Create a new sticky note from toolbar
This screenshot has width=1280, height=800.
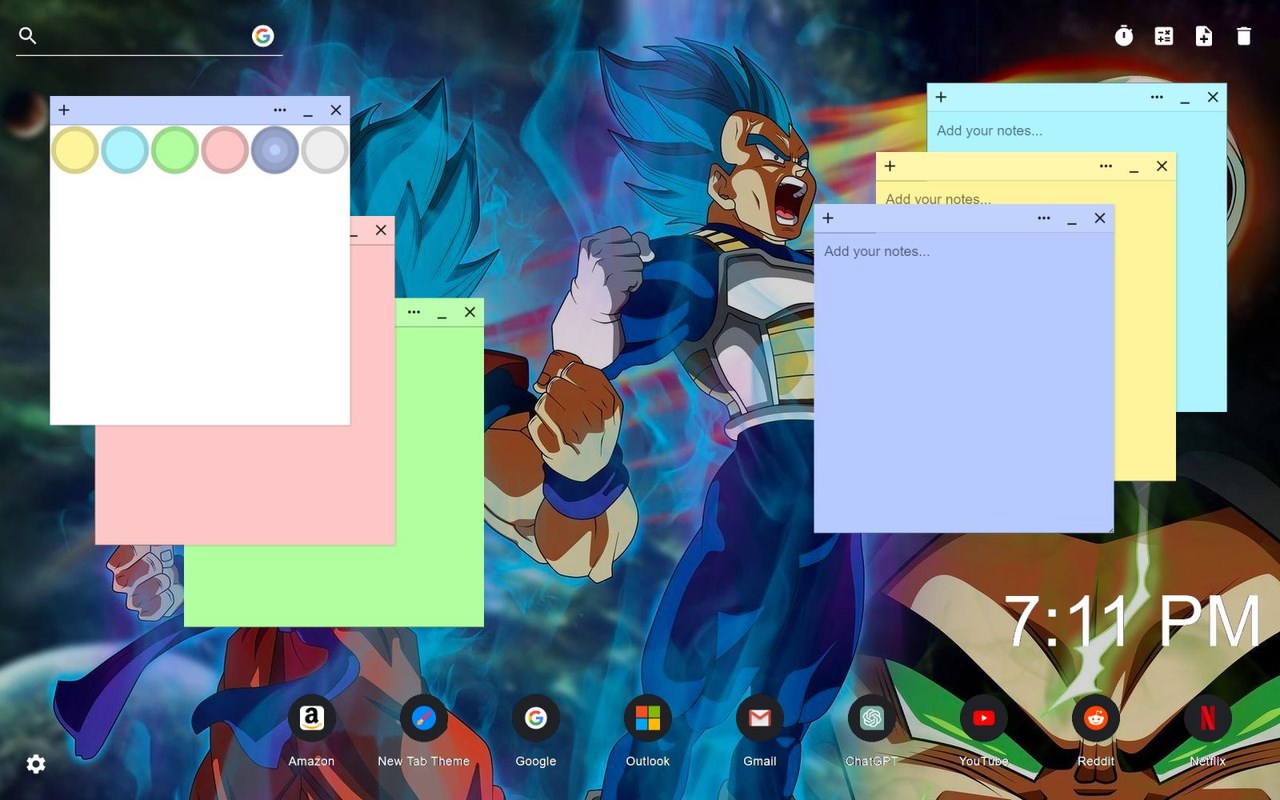(x=1204, y=36)
